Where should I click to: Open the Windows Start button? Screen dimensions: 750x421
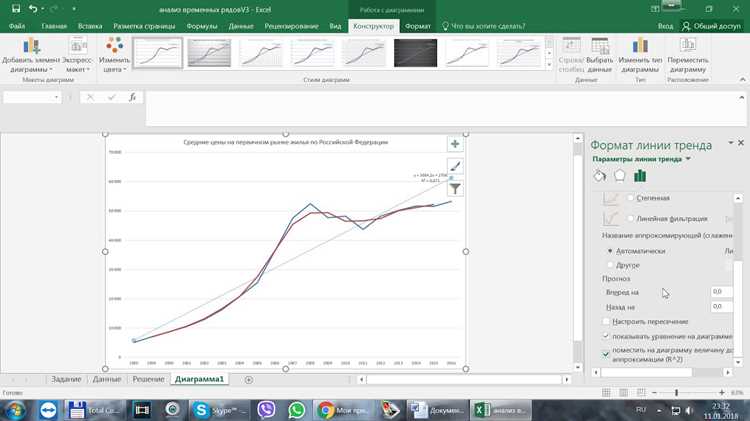tap(15, 410)
